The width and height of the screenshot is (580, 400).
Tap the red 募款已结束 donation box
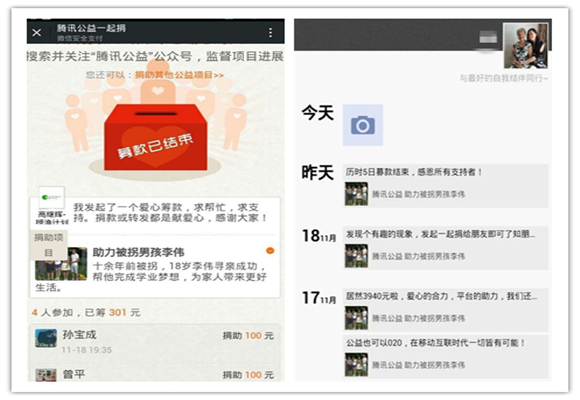point(156,138)
